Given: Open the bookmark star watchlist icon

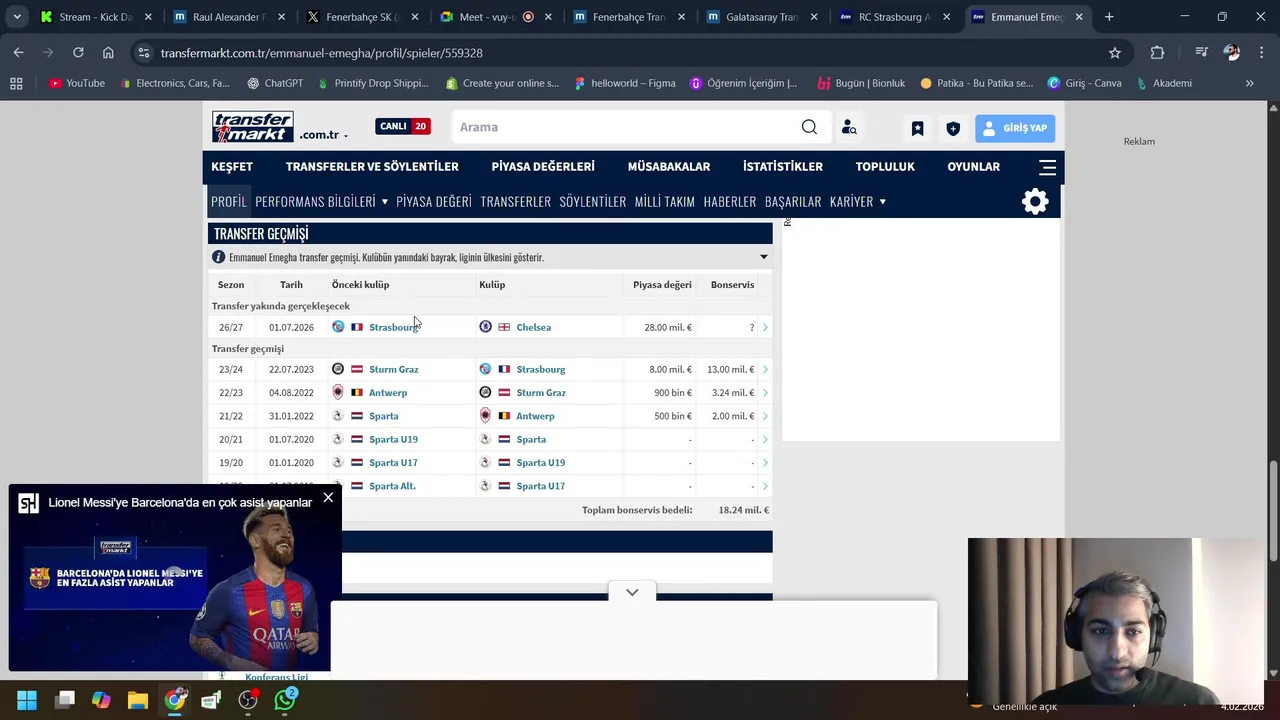Looking at the screenshot, I should pos(917,128).
